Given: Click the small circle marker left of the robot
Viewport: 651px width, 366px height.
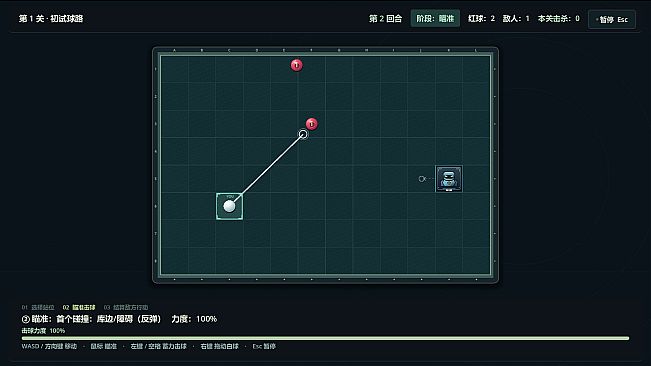Looking at the screenshot, I should click(422, 179).
